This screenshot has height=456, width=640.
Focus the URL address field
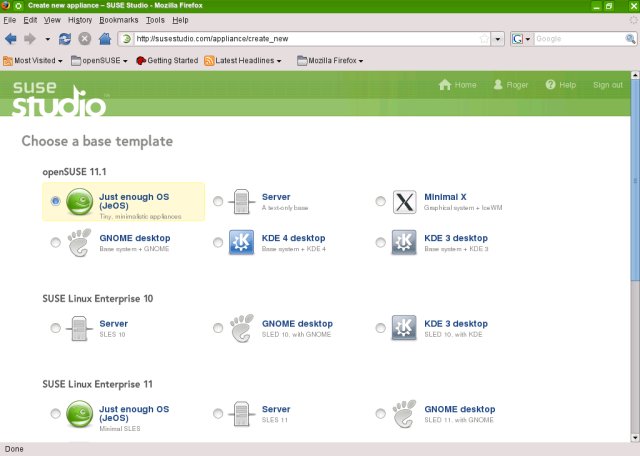point(306,39)
